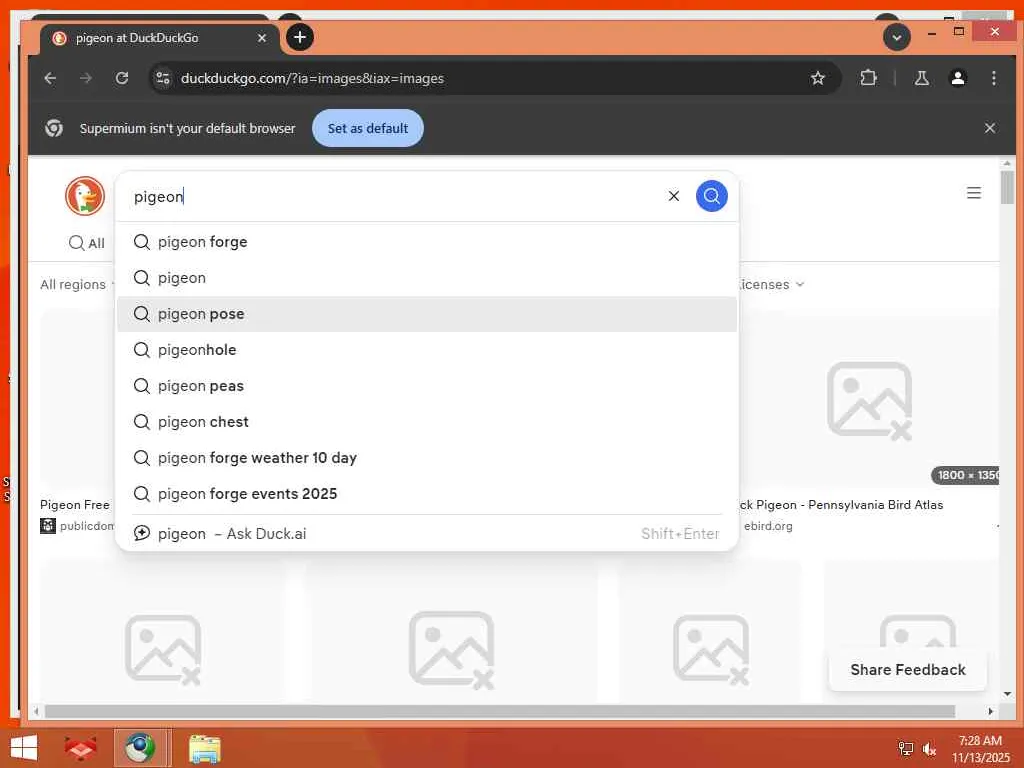
Task: Open the 1800 × 1350 image thumbnail
Action: [869, 398]
